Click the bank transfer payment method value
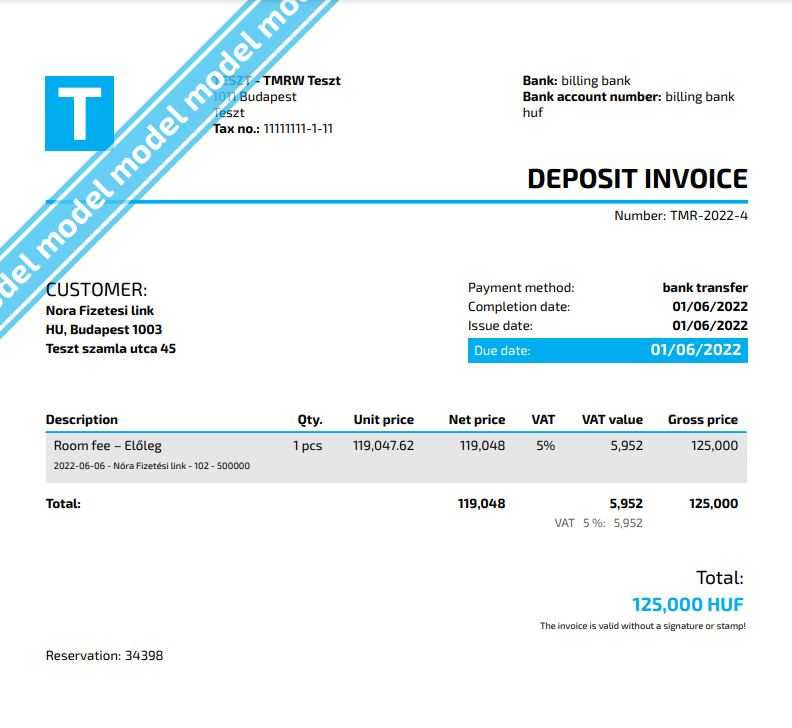This screenshot has height=728, width=792. [705, 288]
